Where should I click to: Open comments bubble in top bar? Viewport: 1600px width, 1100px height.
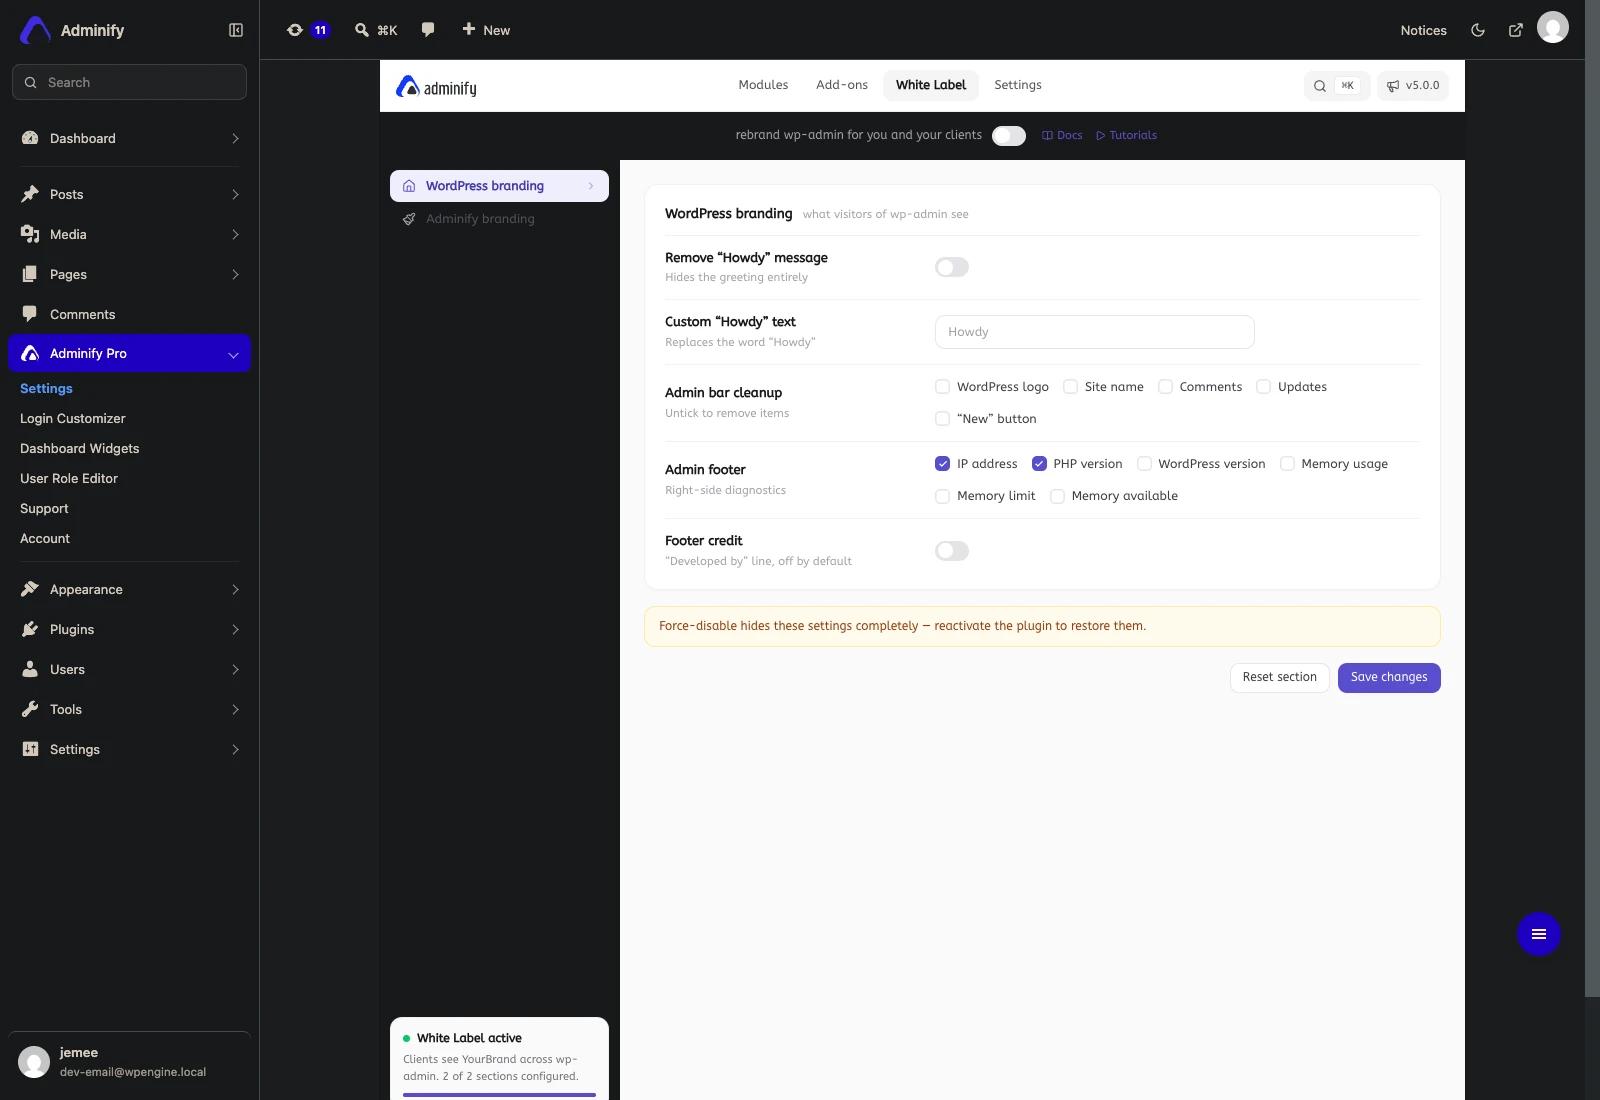(x=428, y=30)
